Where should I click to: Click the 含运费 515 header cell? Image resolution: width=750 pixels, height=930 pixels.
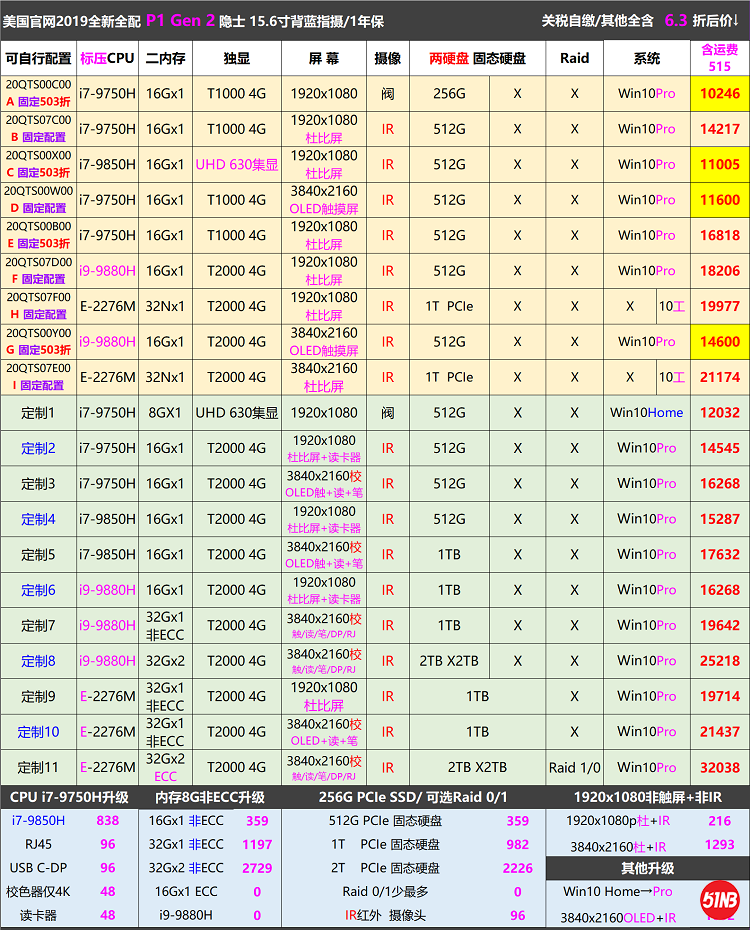click(719, 58)
